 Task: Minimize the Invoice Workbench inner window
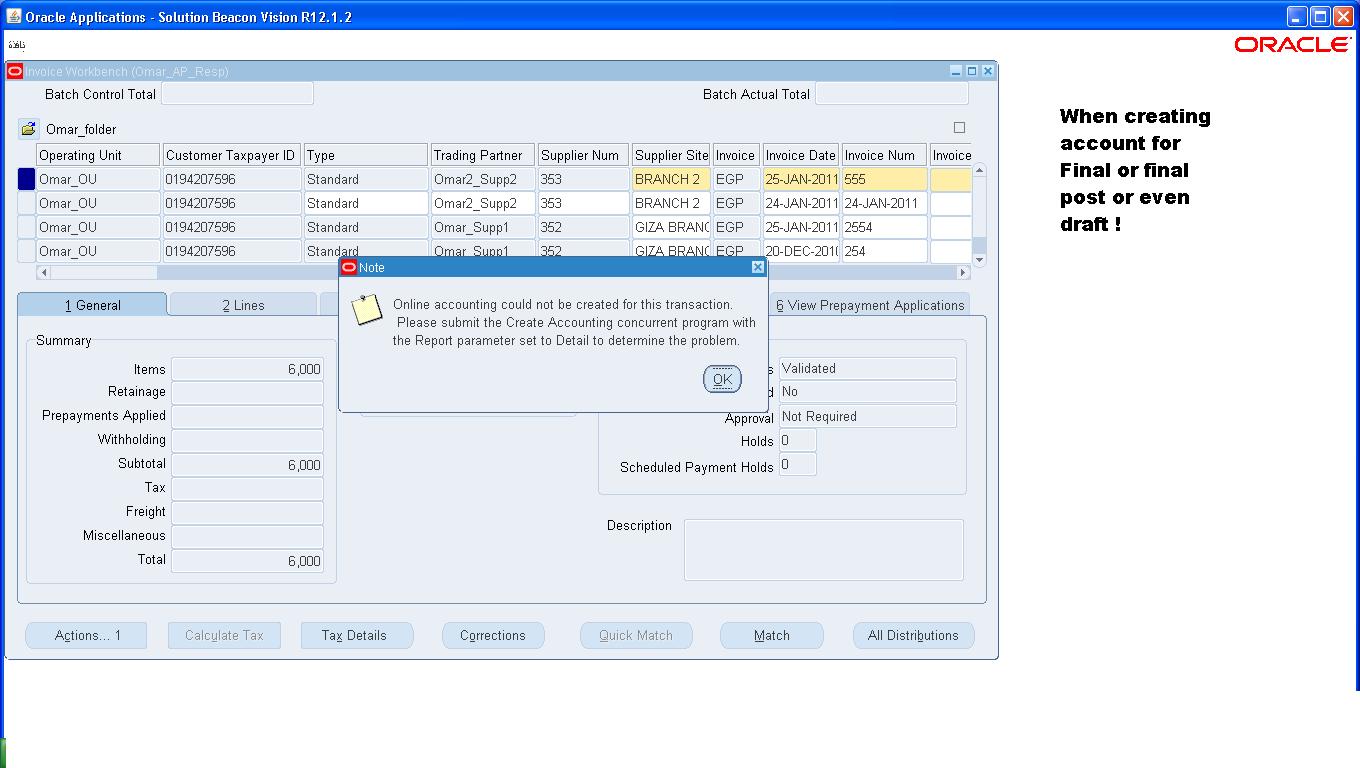[x=956, y=71]
